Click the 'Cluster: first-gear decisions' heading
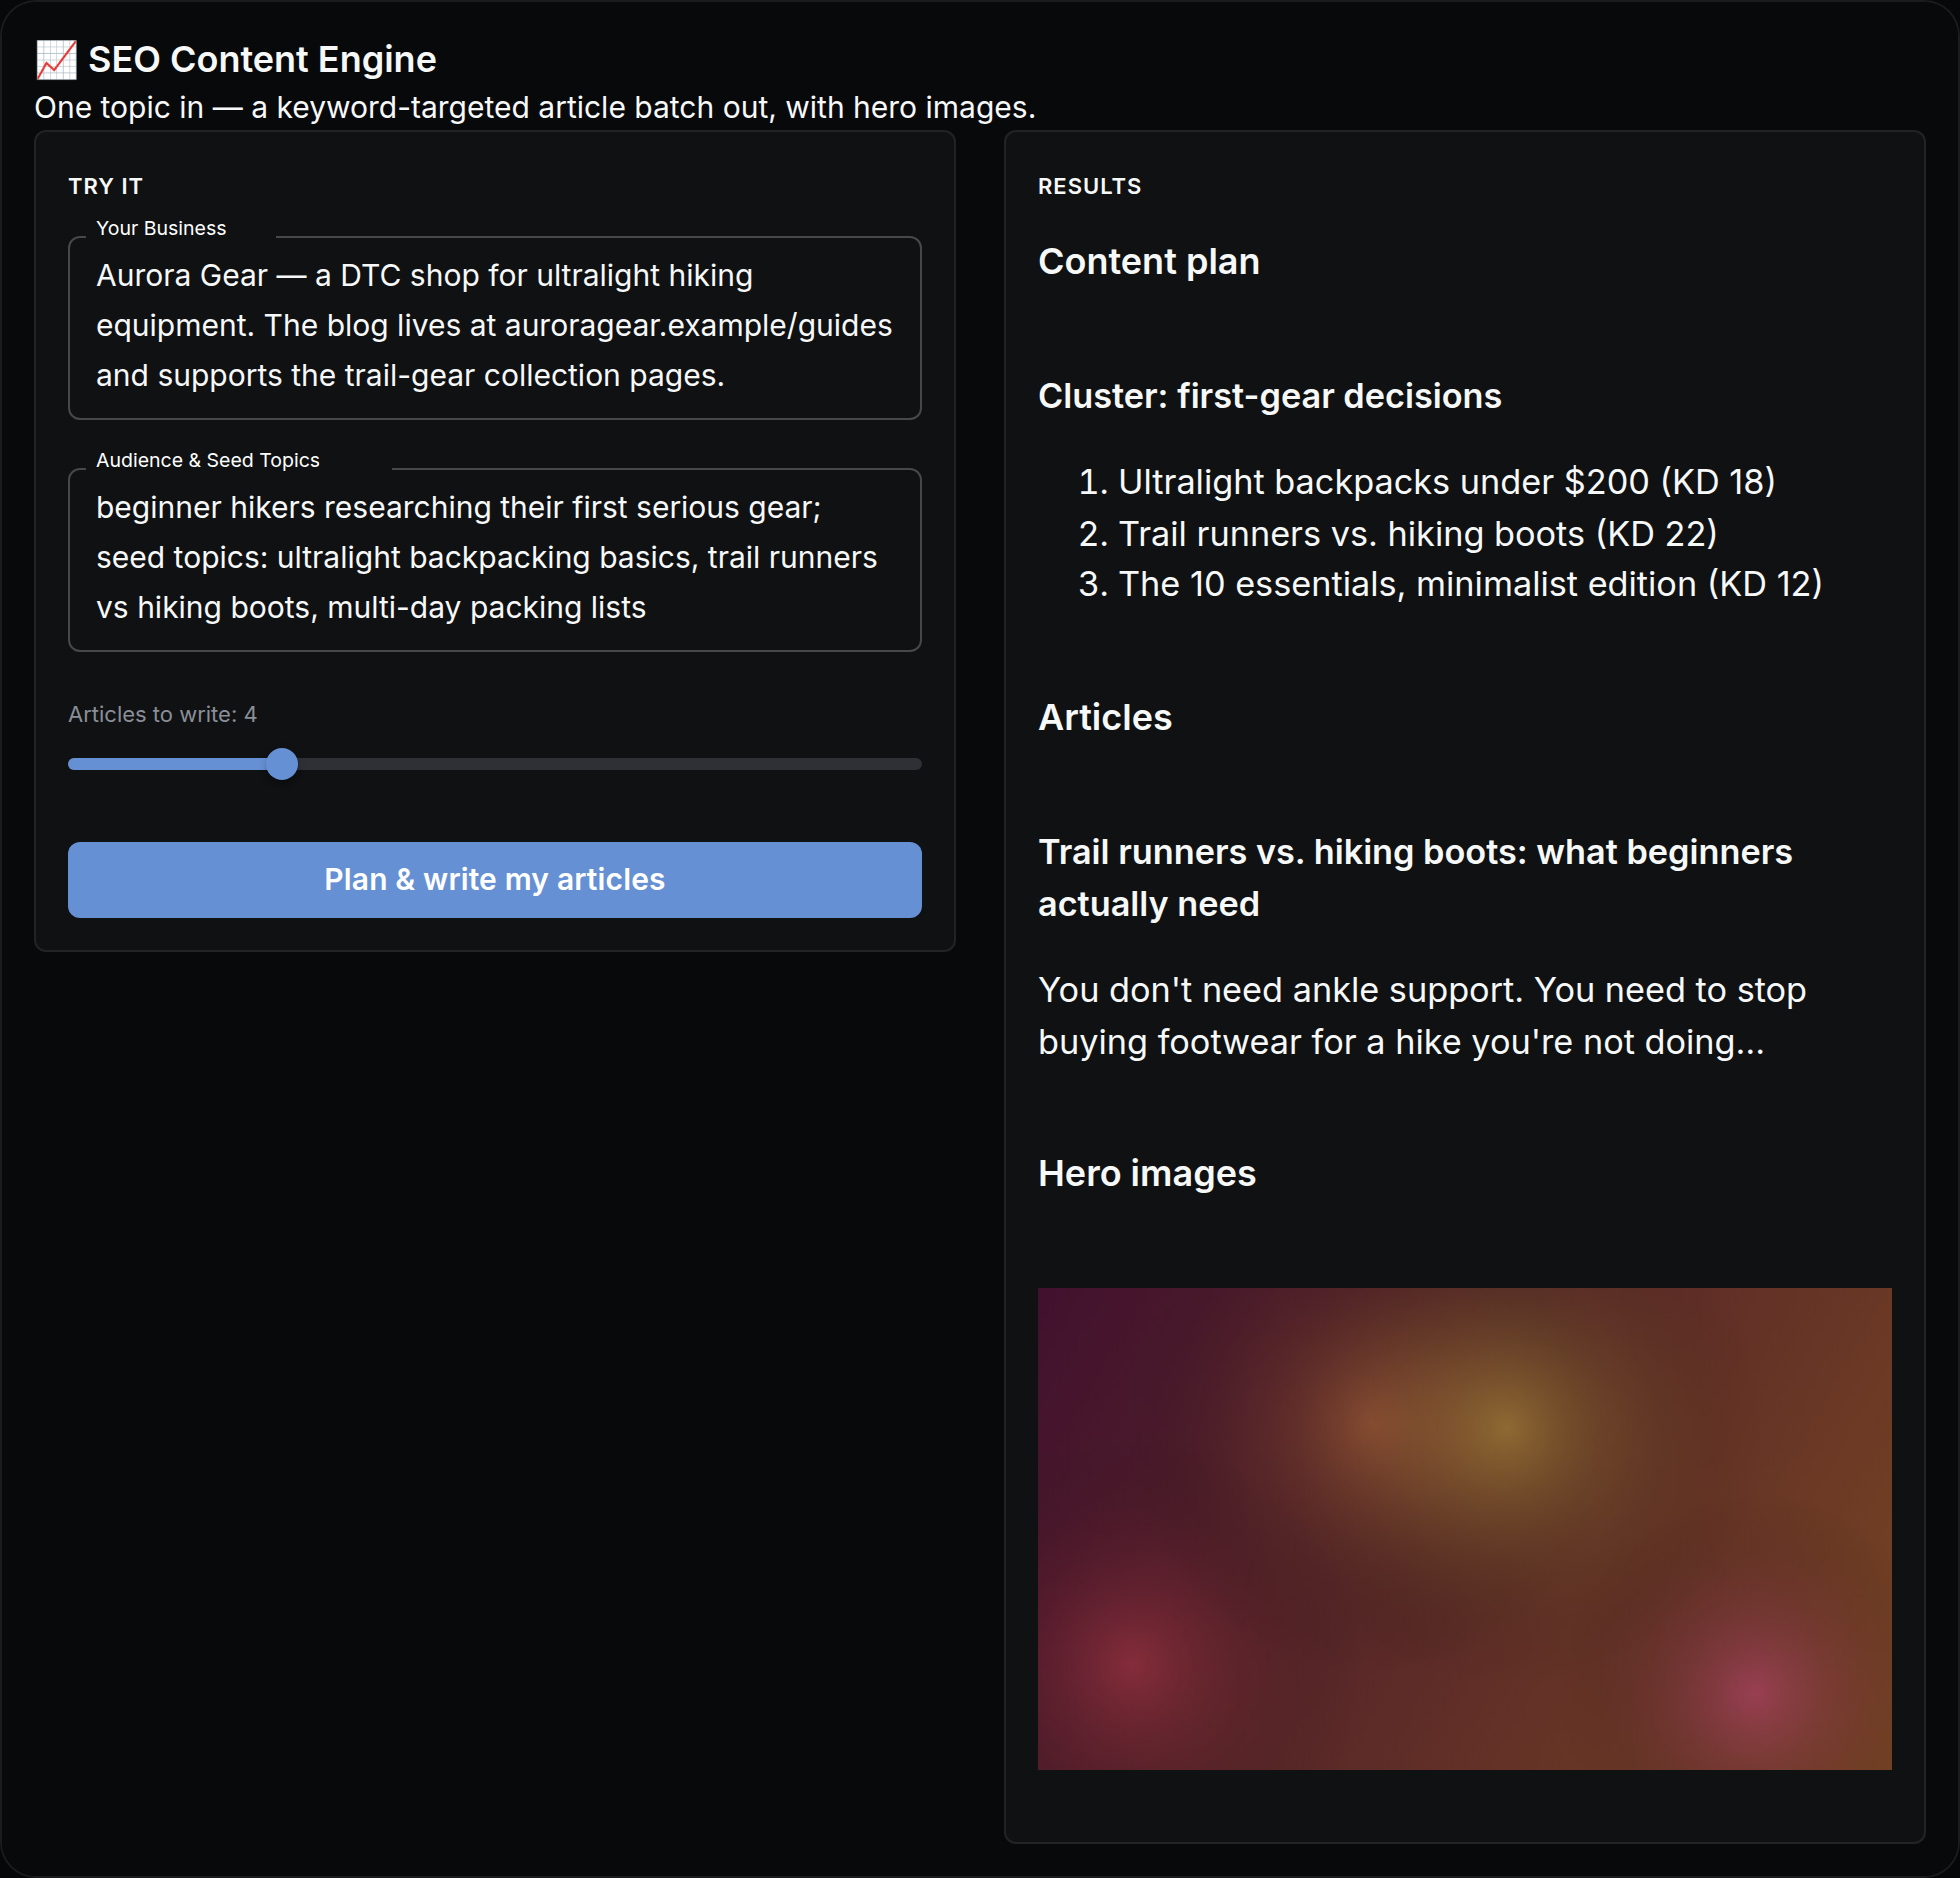This screenshot has height=1878, width=1960. coord(1269,396)
